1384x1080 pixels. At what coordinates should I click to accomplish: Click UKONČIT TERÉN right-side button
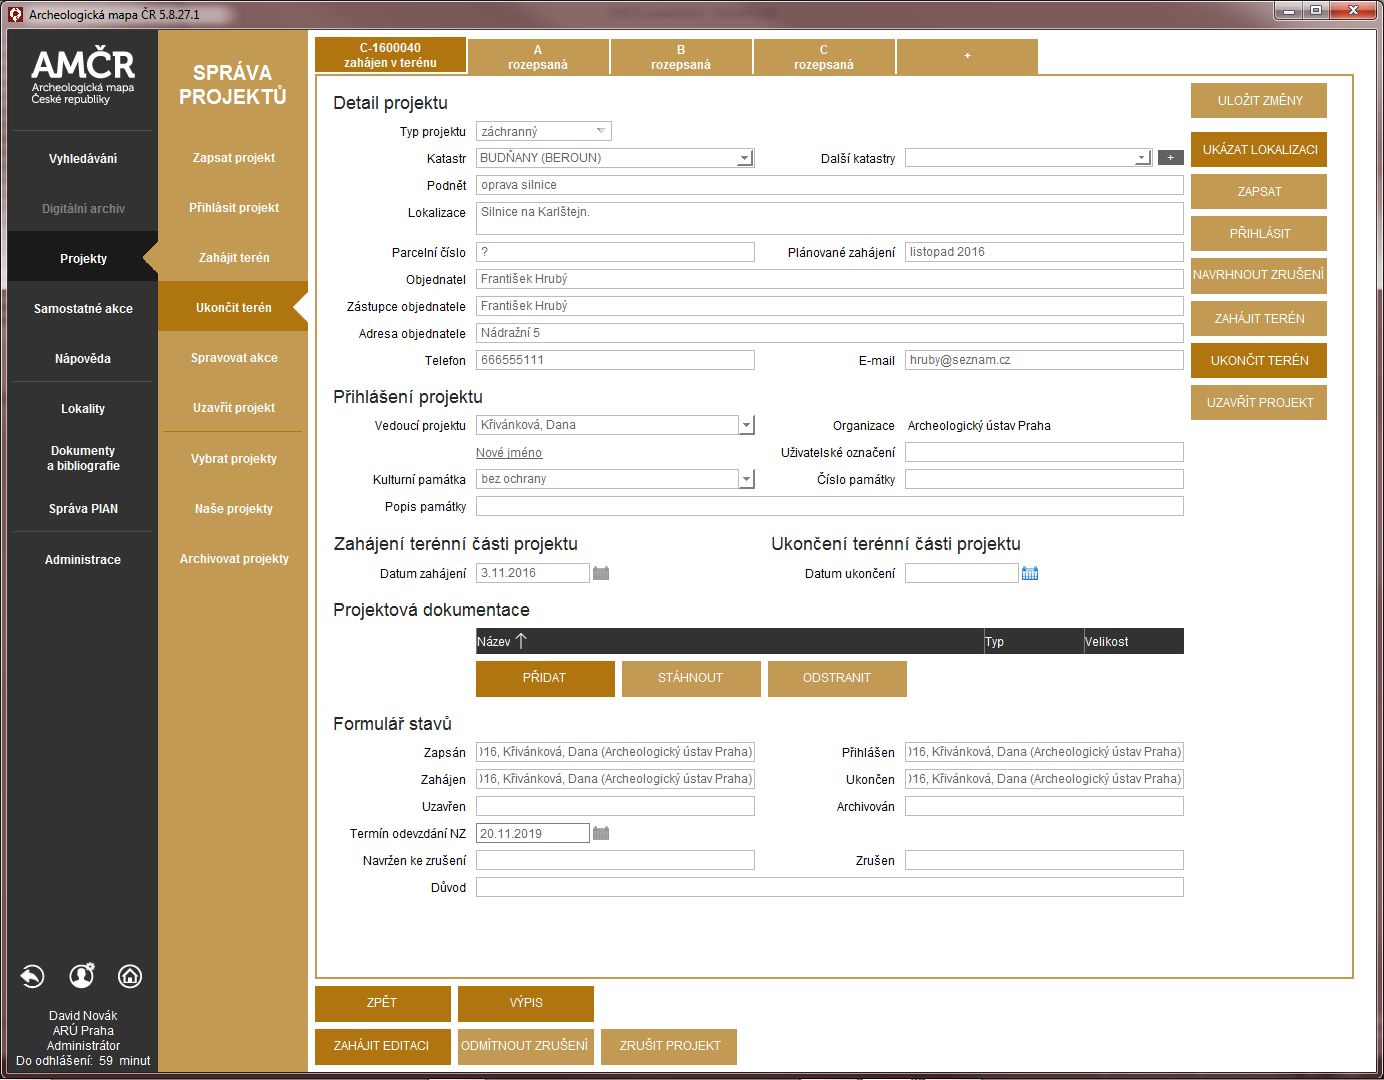pos(1259,360)
